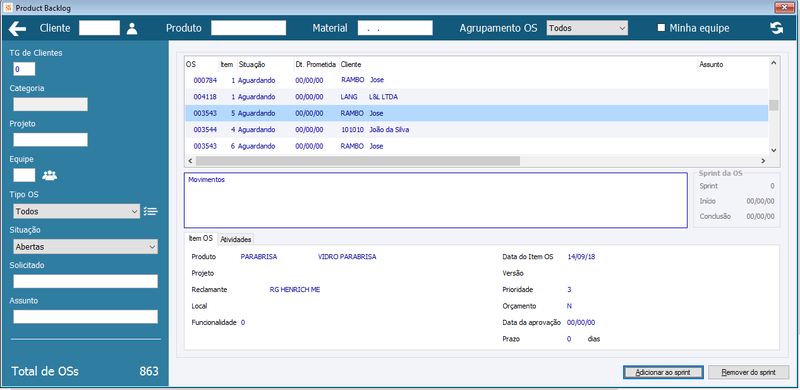
Task: Click Product Backlog title bar app icon
Action: (x=7, y=7)
